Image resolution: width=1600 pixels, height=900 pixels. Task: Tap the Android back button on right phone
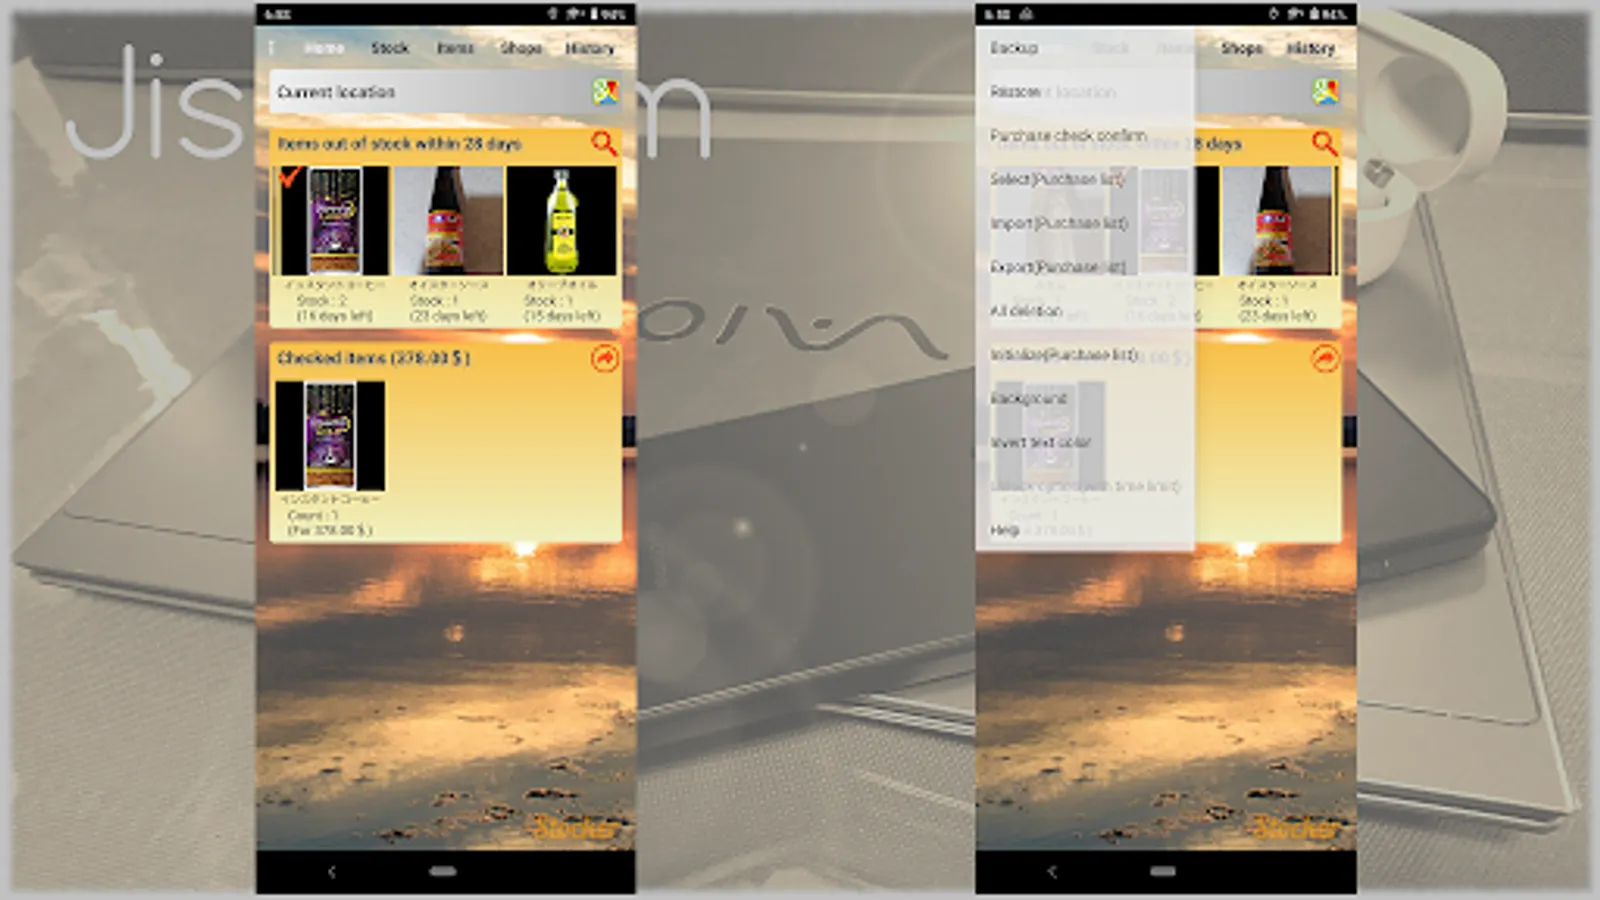(1052, 872)
